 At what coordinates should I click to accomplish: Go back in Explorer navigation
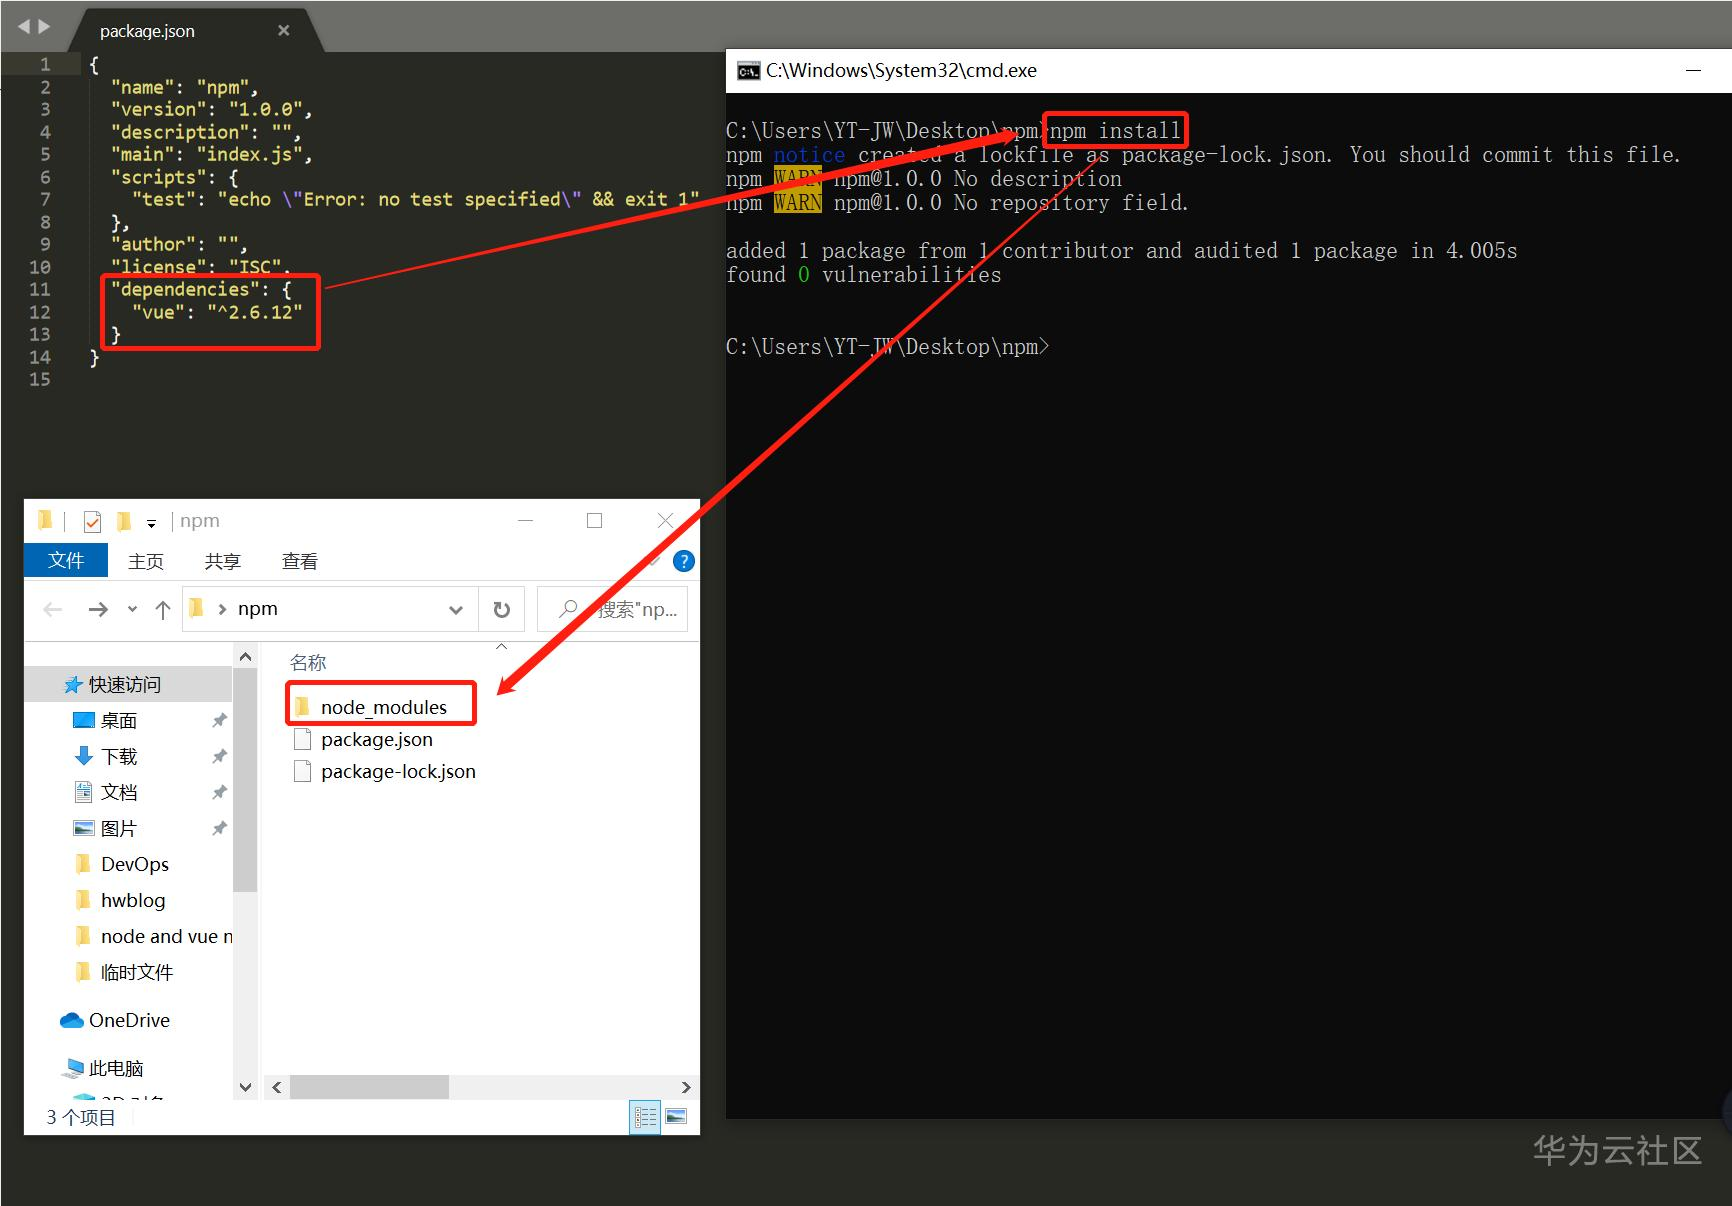53,609
